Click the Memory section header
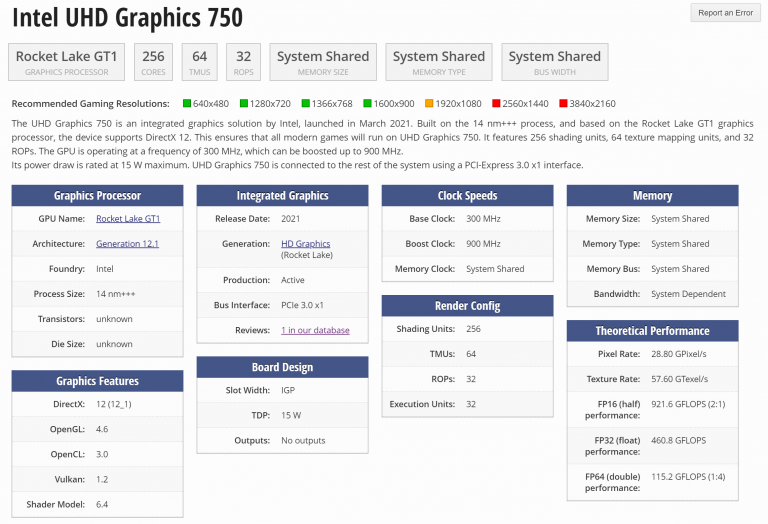This screenshot has height=524, width=768. 652,195
